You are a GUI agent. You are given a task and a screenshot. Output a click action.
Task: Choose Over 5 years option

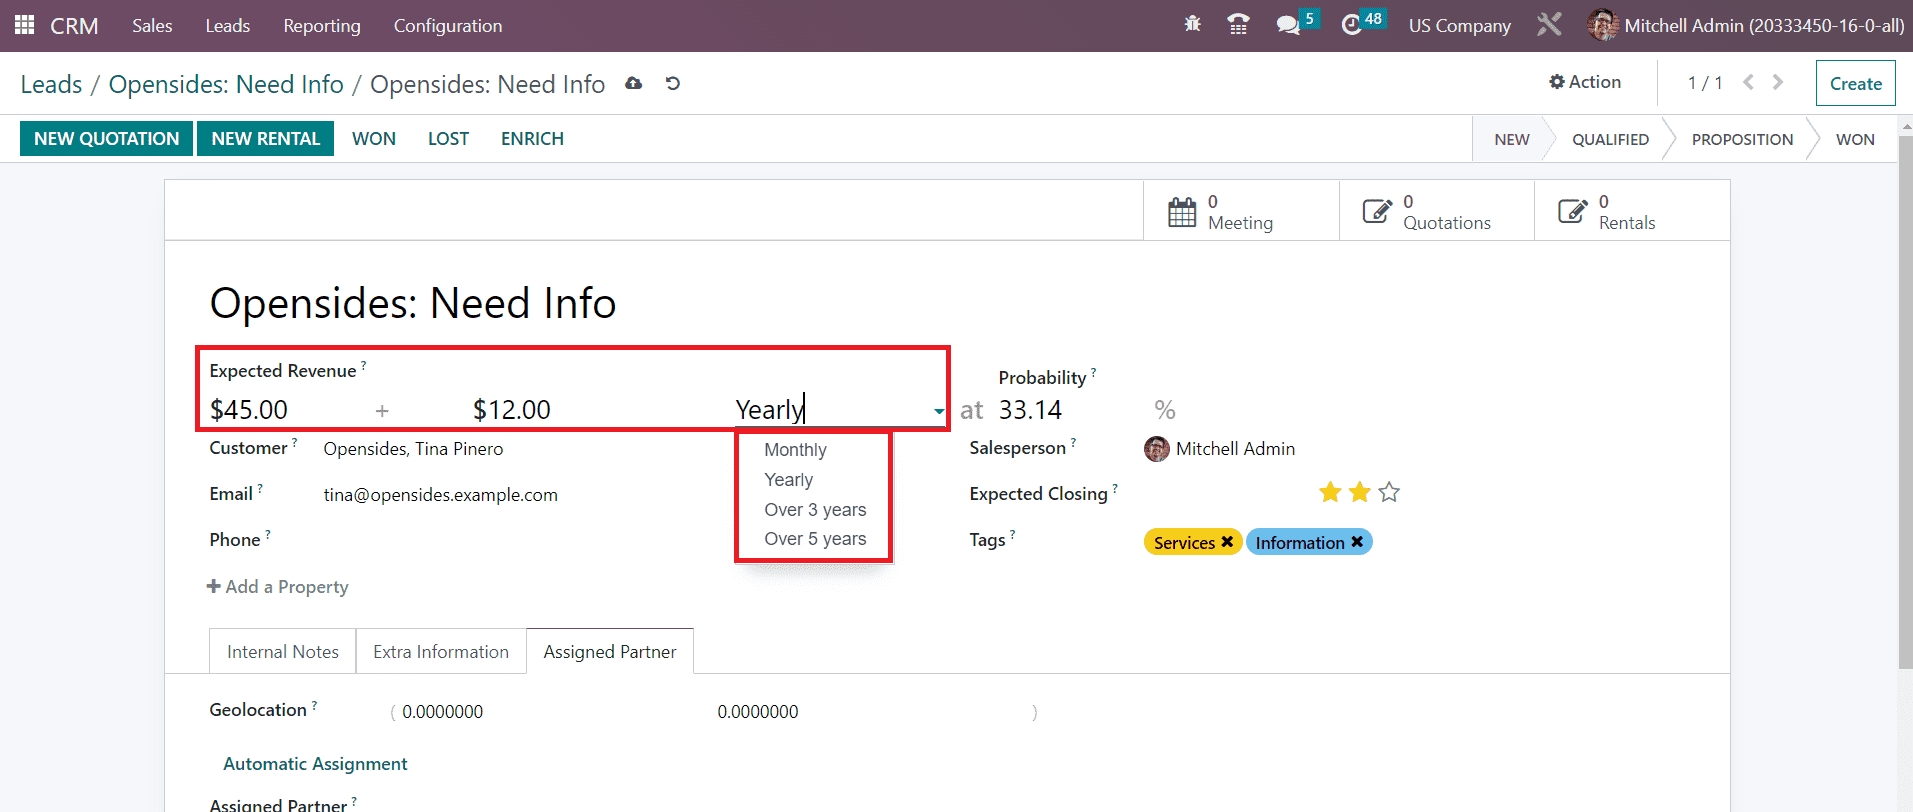[815, 539]
